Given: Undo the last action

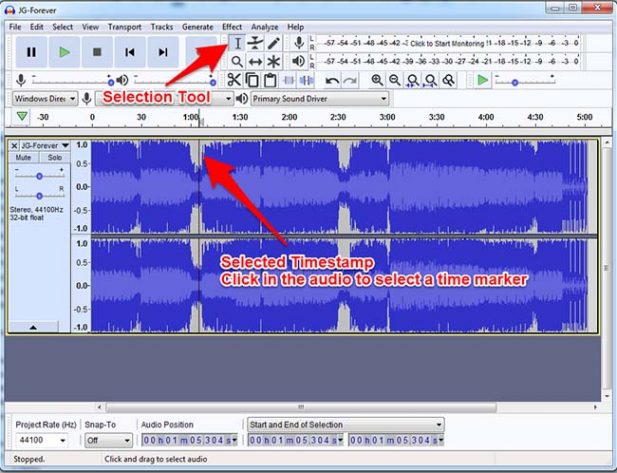Looking at the screenshot, I should tap(332, 81).
